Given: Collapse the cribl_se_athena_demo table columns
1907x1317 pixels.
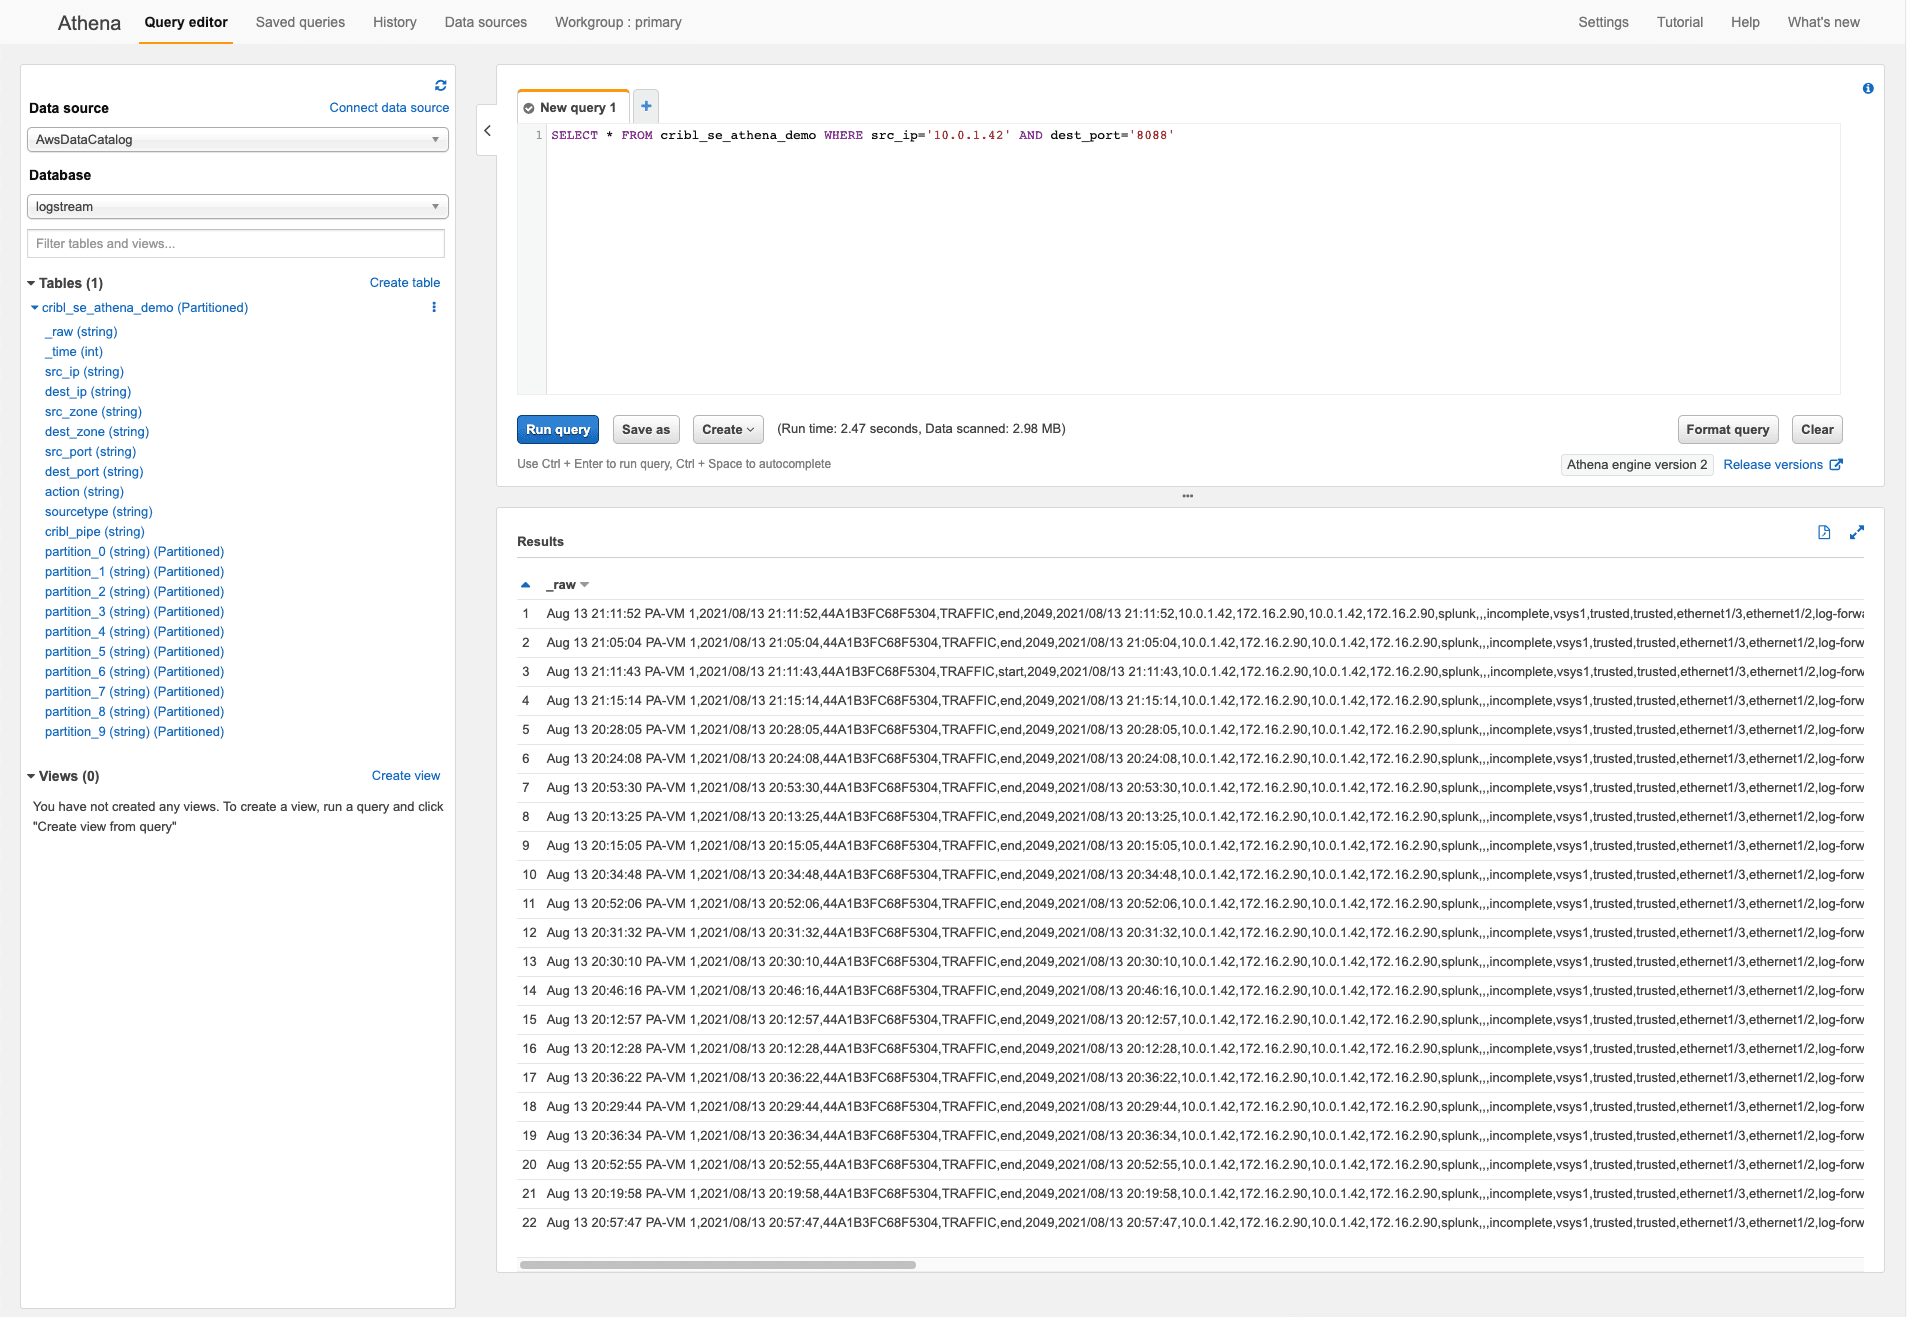Looking at the screenshot, I should (x=35, y=308).
